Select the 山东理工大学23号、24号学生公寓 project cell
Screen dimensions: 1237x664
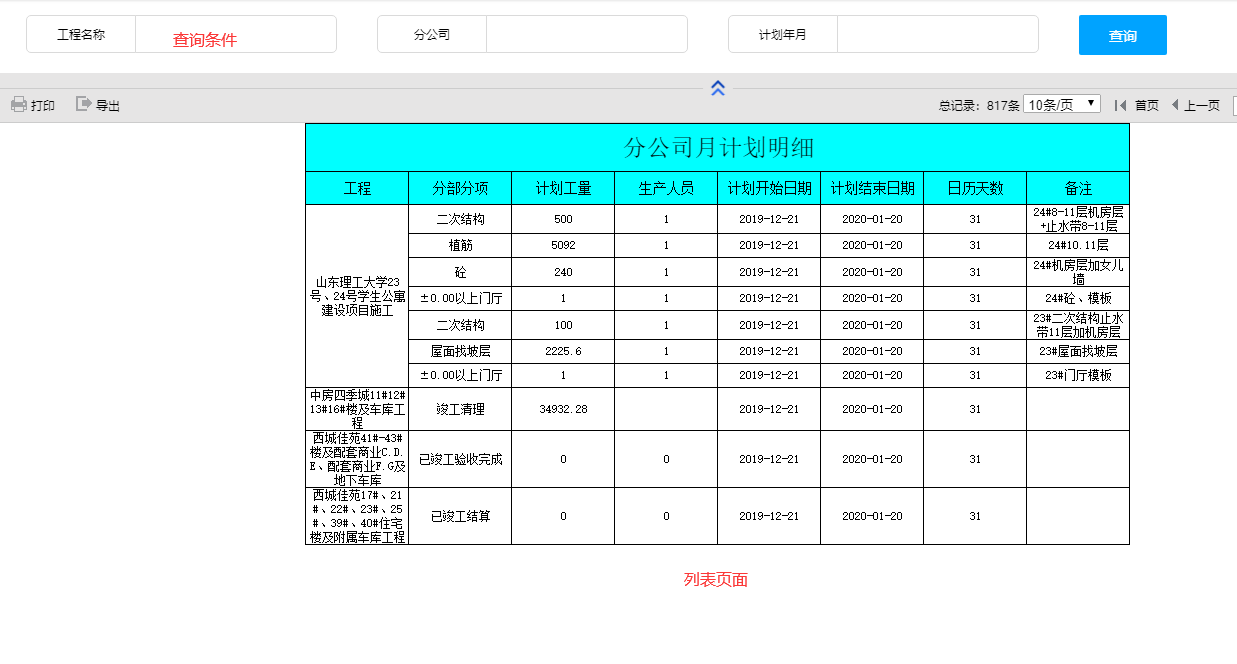(x=357, y=296)
